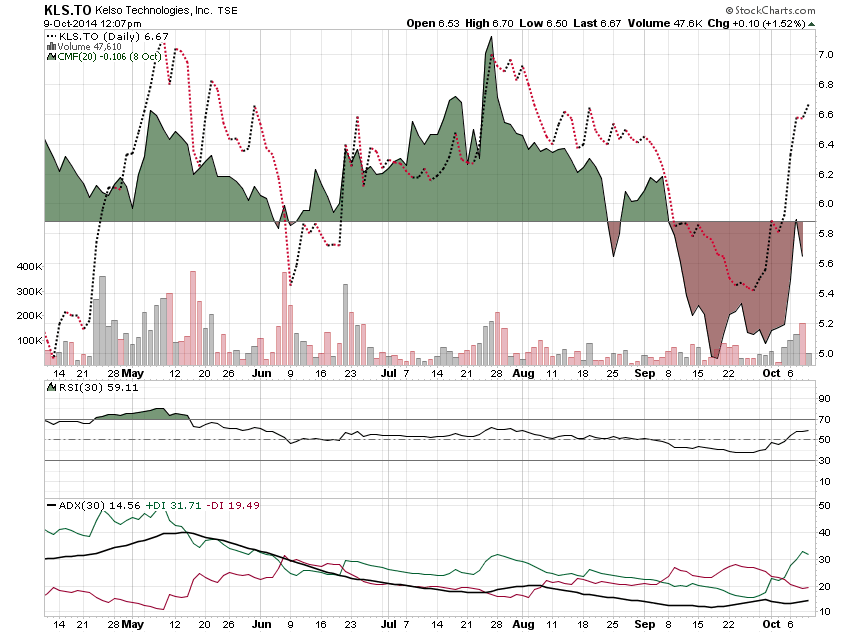Click the CMF(20) -0.106 (8 Oct) legend entry
The image size is (850, 633).
109,56
